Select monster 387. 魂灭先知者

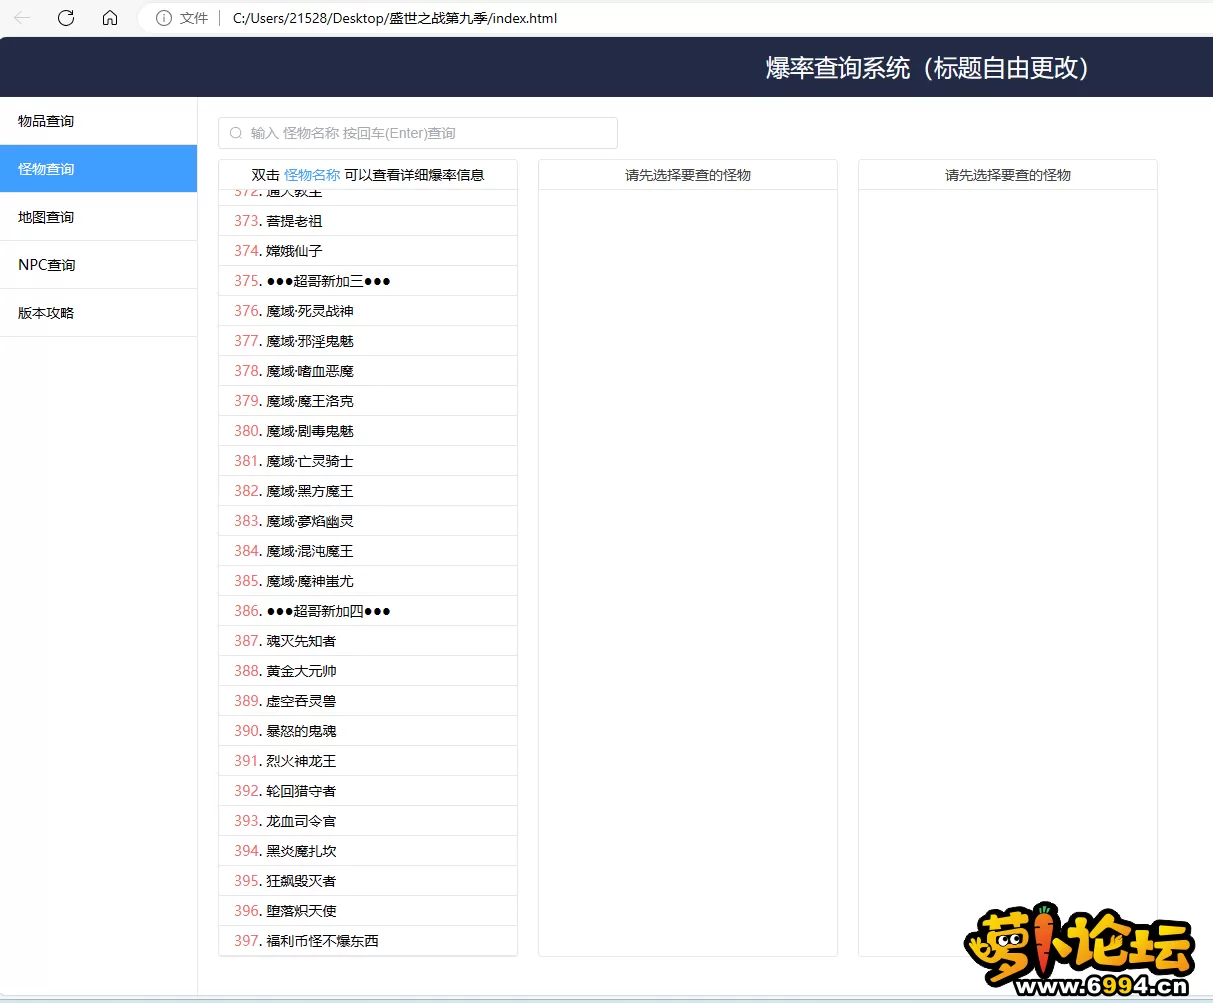tap(368, 641)
